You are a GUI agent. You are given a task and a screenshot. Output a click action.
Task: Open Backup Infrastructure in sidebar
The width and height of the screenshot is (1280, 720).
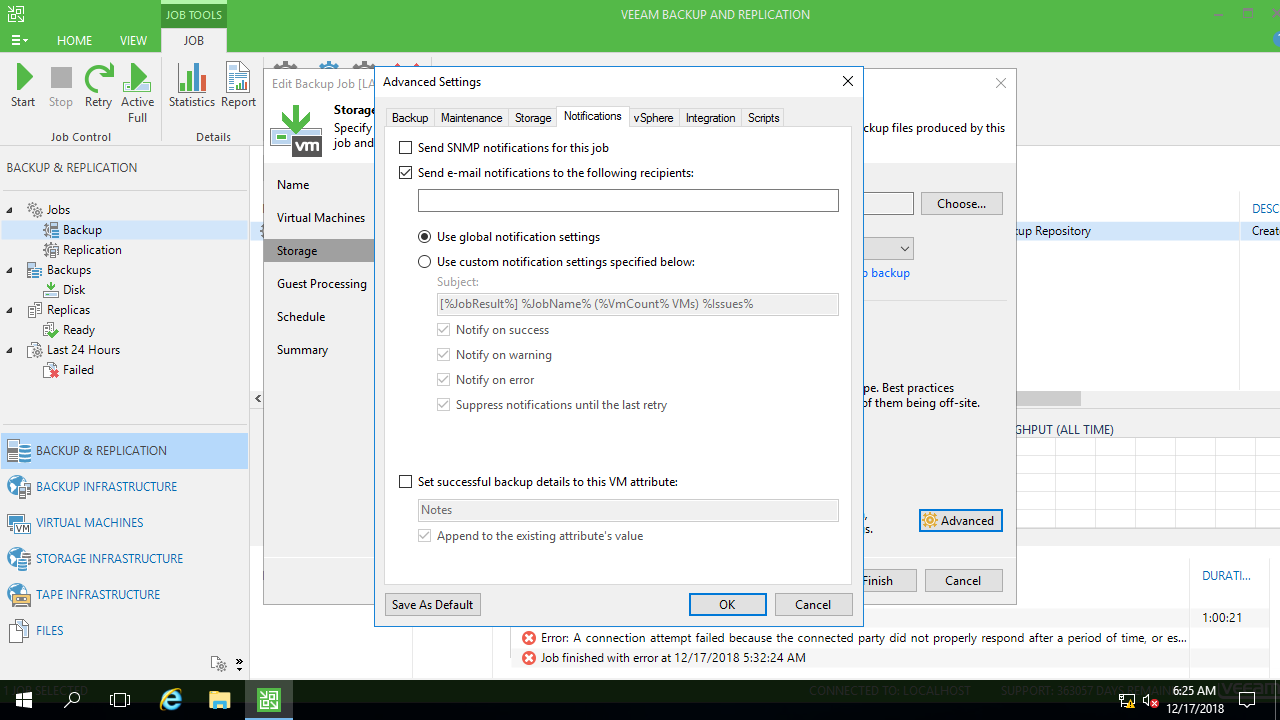point(106,487)
